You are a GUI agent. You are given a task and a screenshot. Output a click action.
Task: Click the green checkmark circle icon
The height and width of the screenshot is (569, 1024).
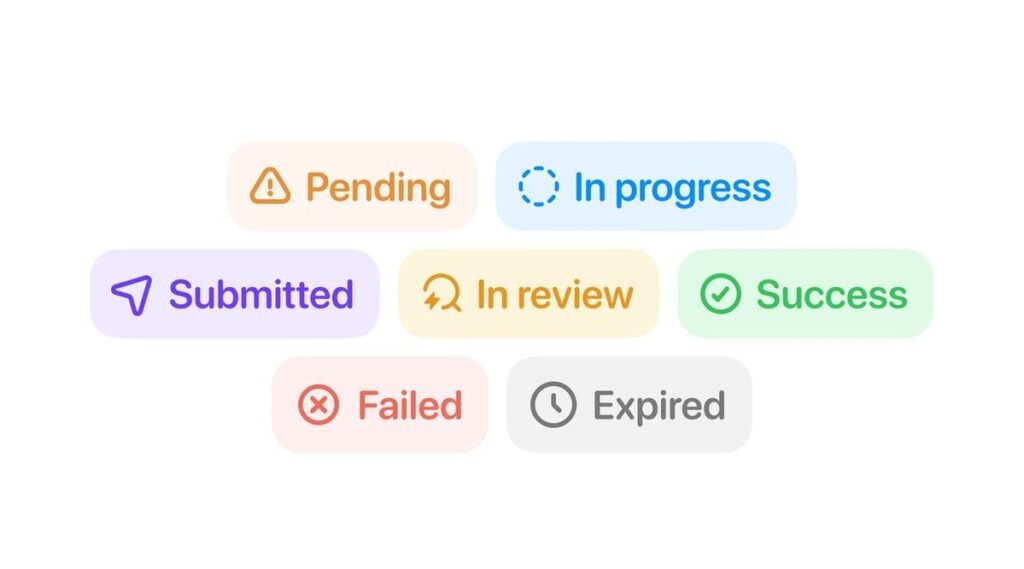pyautogui.click(x=720, y=294)
